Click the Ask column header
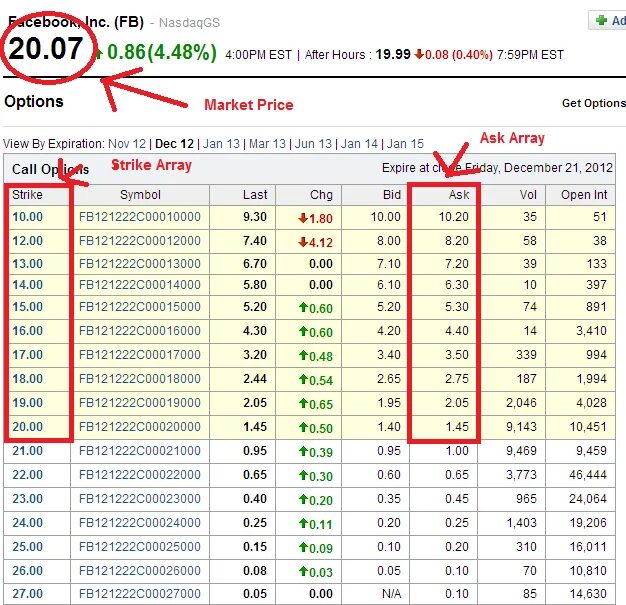 point(459,195)
